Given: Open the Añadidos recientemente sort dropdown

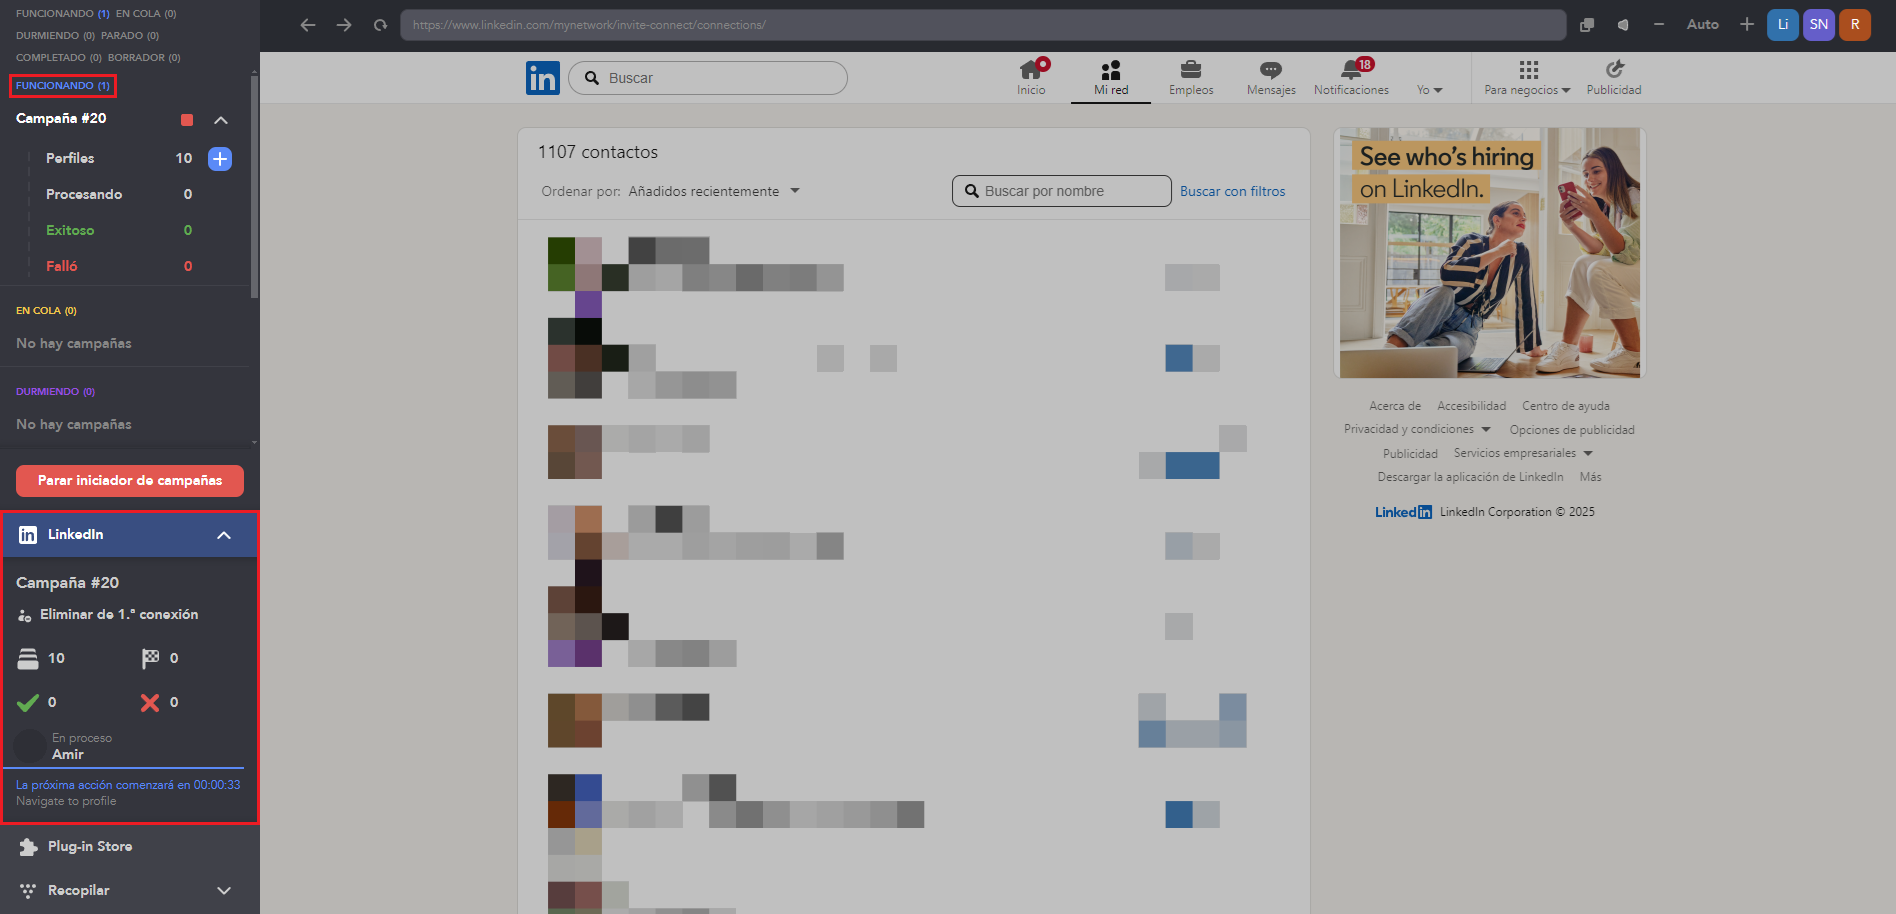Looking at the screenshot, I should (x=714, y=191).
